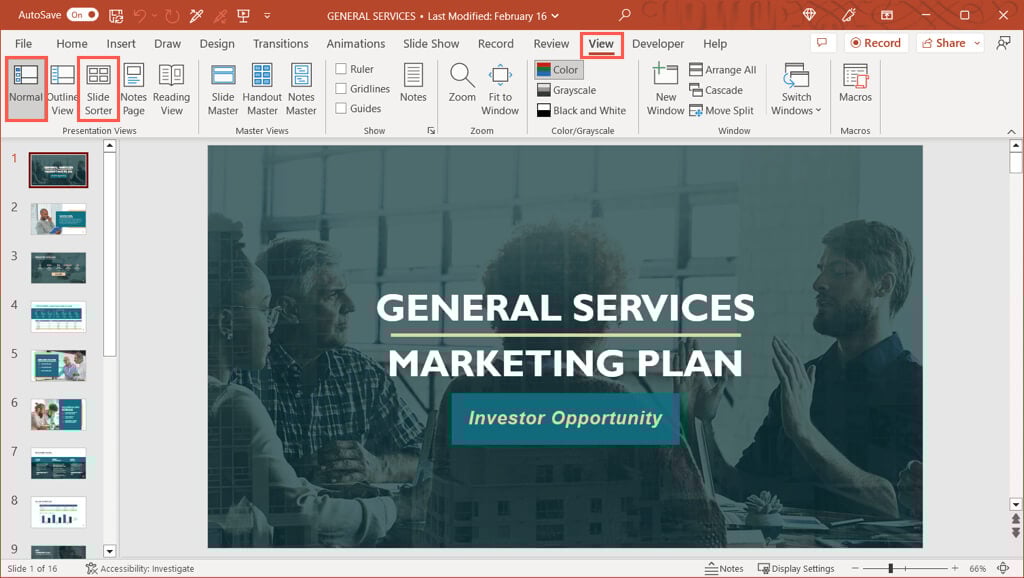The height and width of the screenshot is (578, 1024).
Task: Expand the file title Last Modified dropdown
Action: coord(555,16)
